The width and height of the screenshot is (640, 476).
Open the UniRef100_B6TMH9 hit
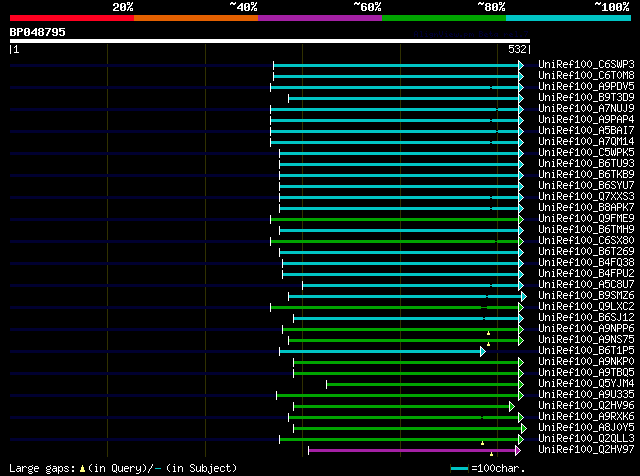tap(586, 230)
